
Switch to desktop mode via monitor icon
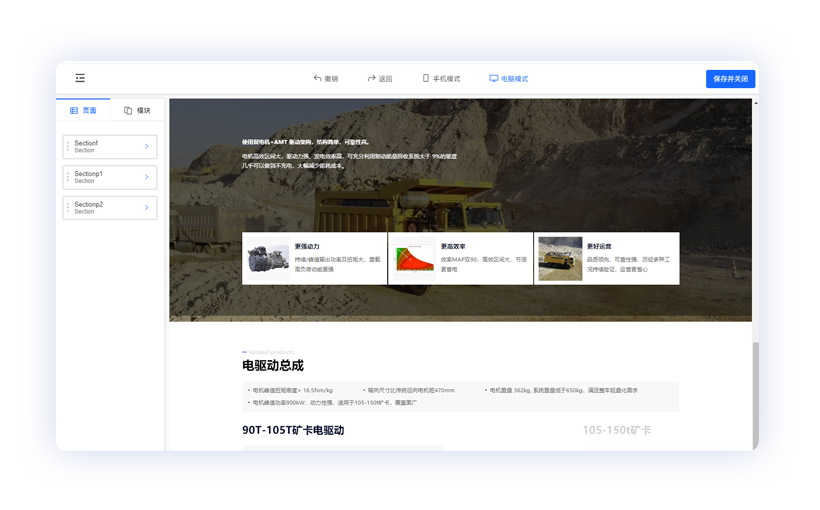point(494,78)
